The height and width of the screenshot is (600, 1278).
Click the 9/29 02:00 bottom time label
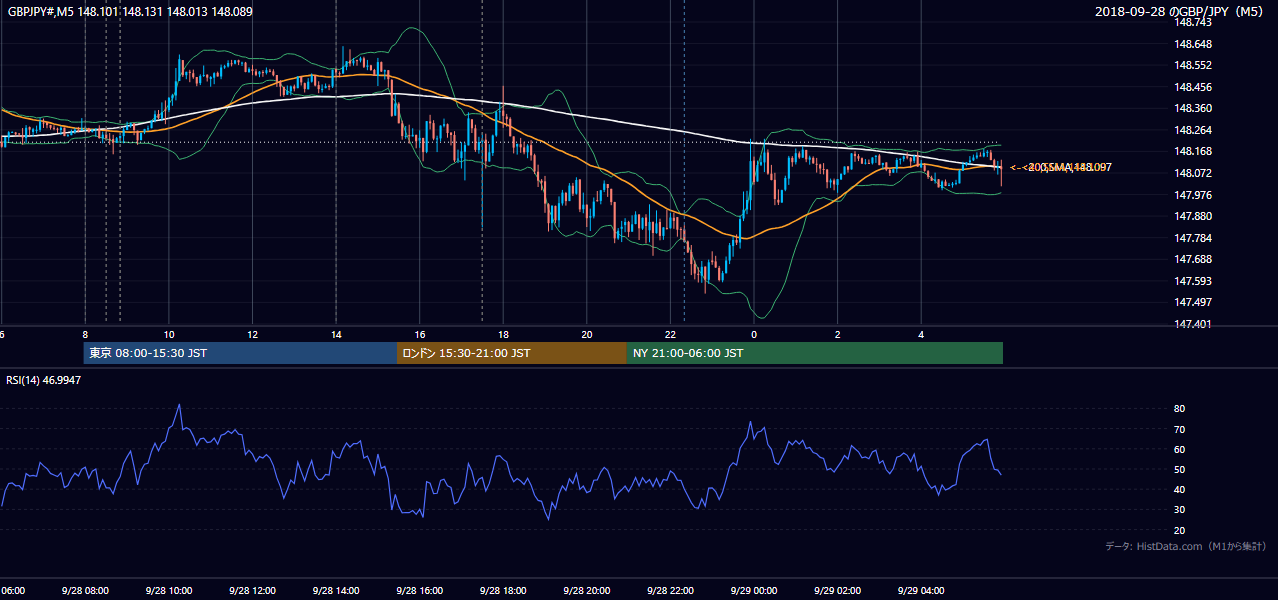837,591
